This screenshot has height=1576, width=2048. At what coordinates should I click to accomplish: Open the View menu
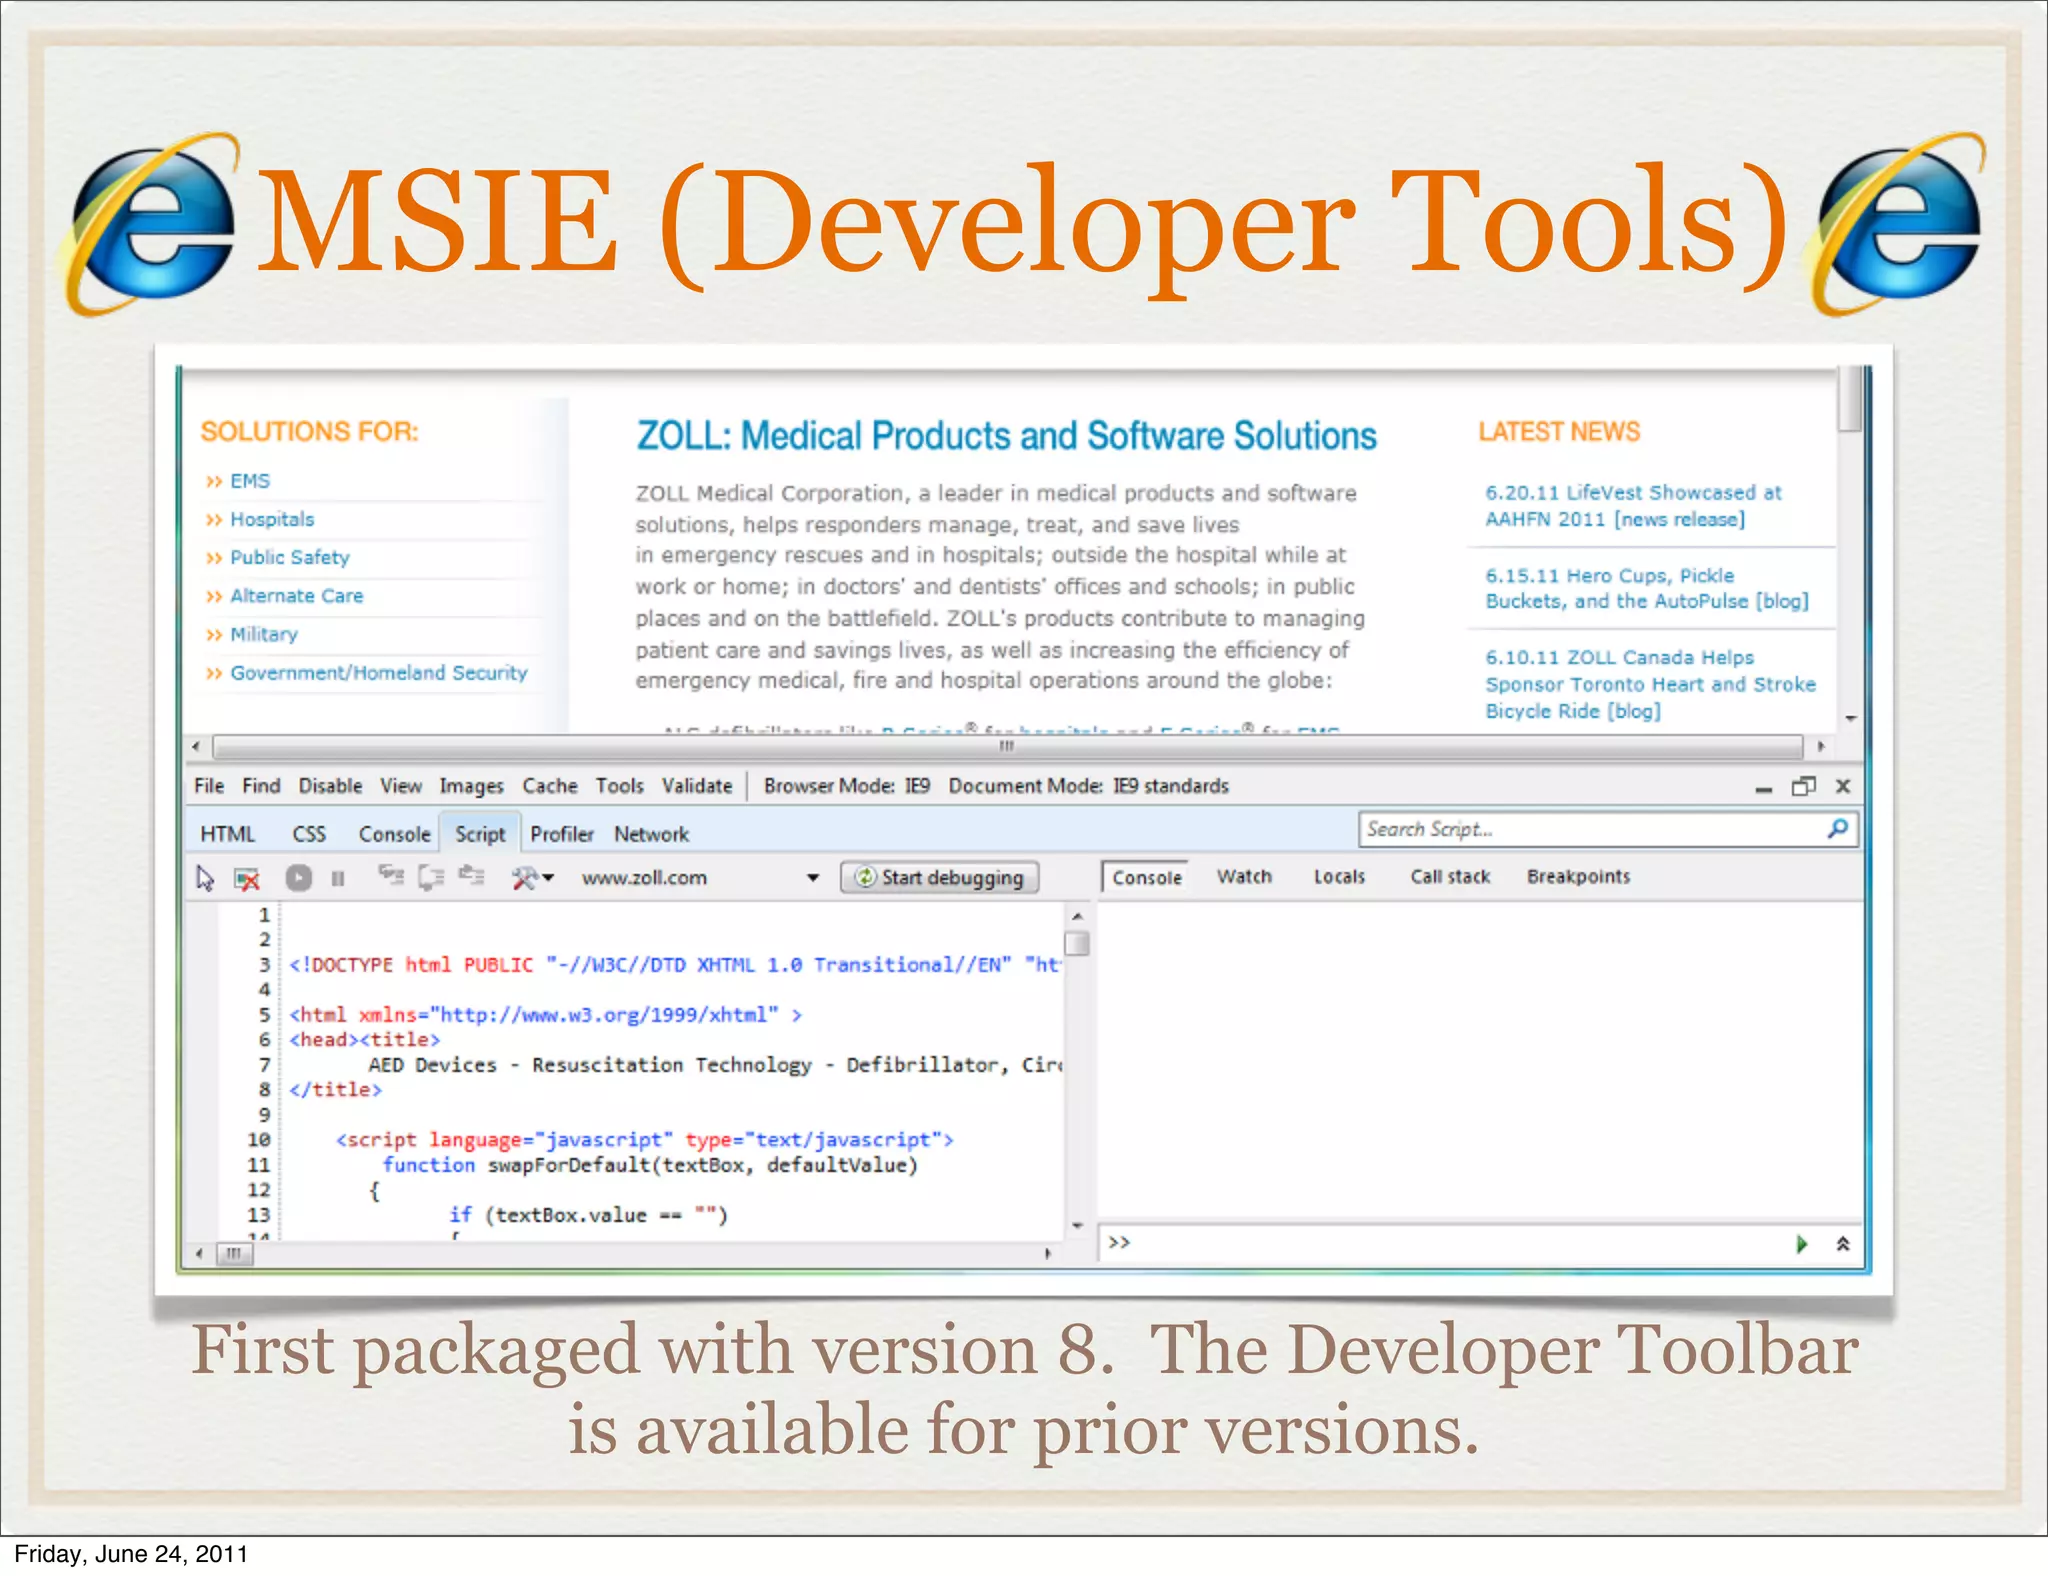click(x=401, y=786)
